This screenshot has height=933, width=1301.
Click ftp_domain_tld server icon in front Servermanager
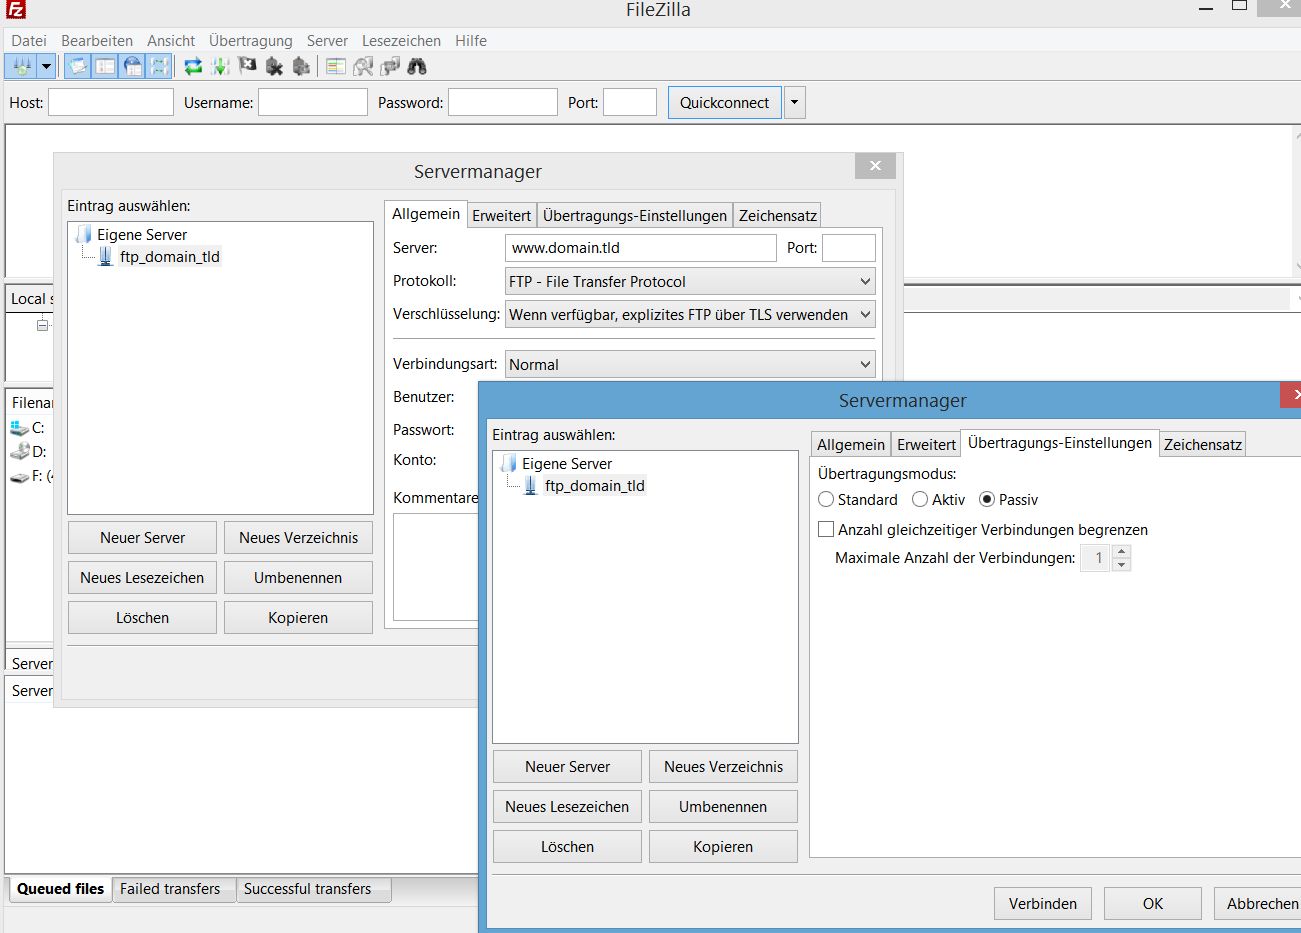tap(531, 486)
